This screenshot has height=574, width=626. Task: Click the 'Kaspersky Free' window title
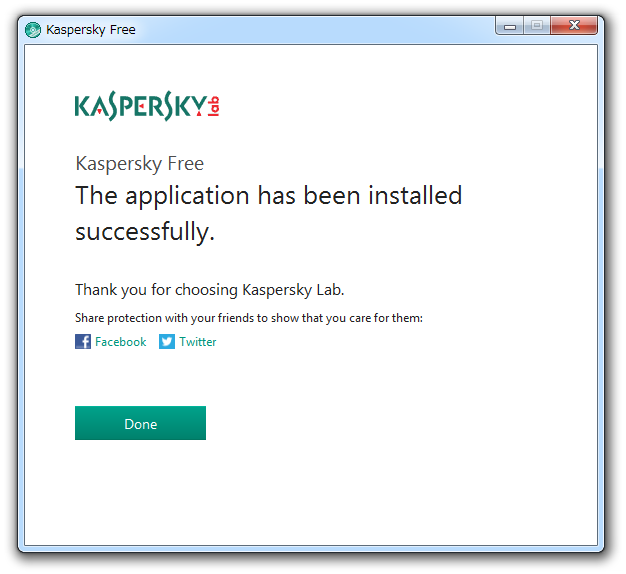click(91, 30)
